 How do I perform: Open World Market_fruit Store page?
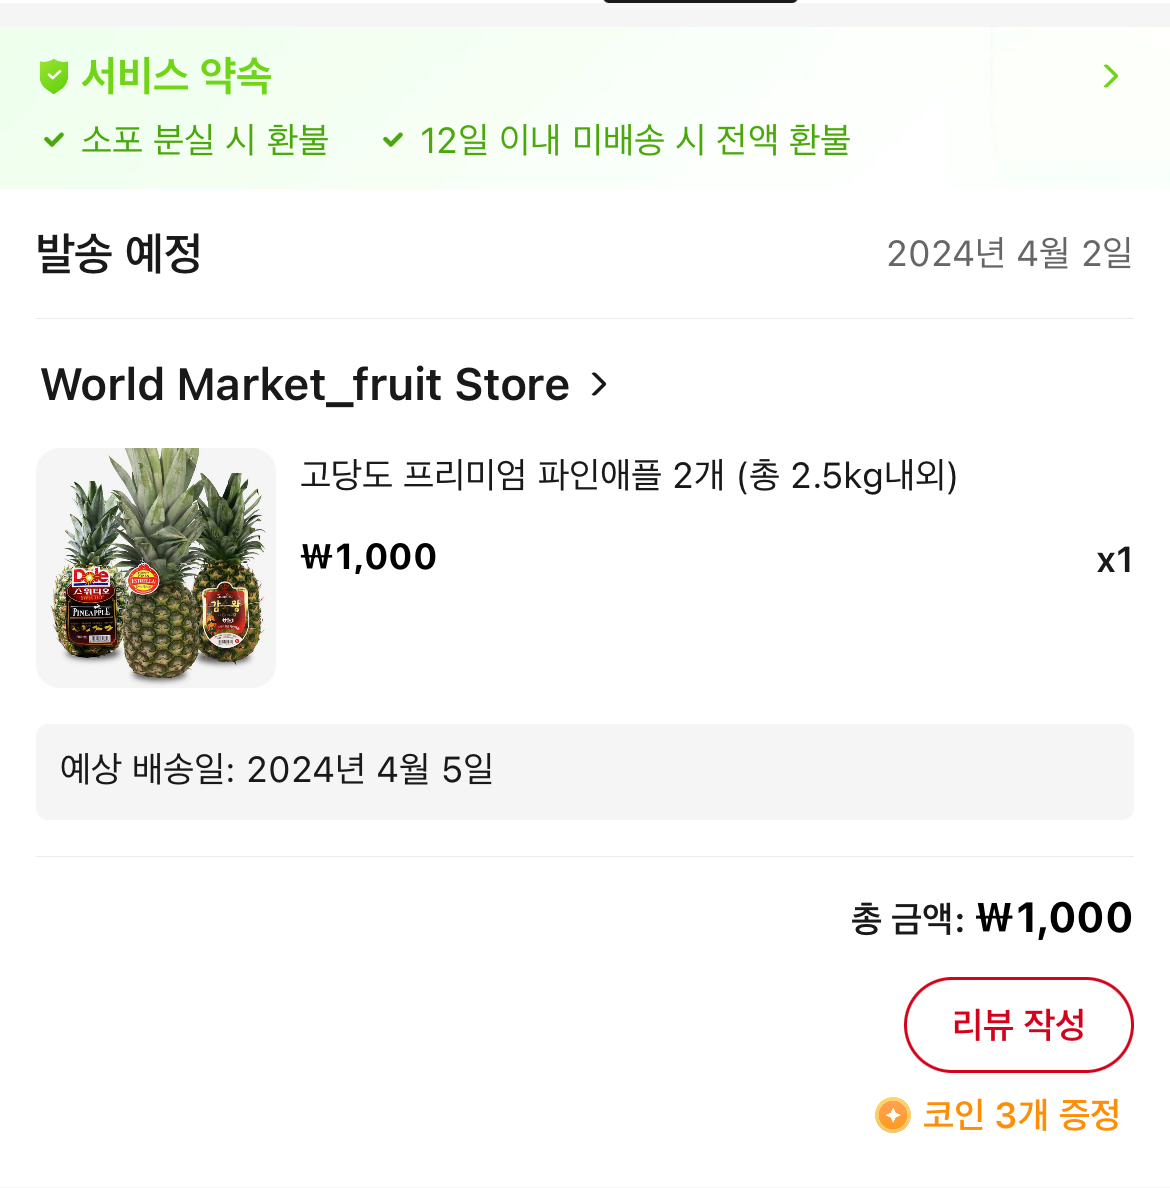click(305, 385)
